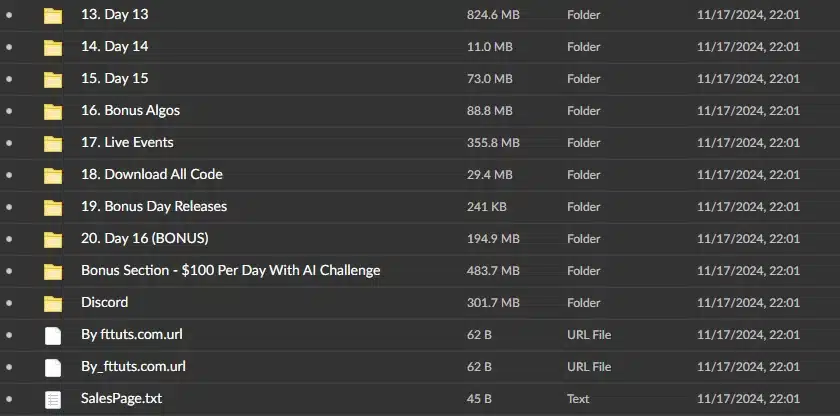Open the 19. Bonus Day Releases folder

[154, 206]
